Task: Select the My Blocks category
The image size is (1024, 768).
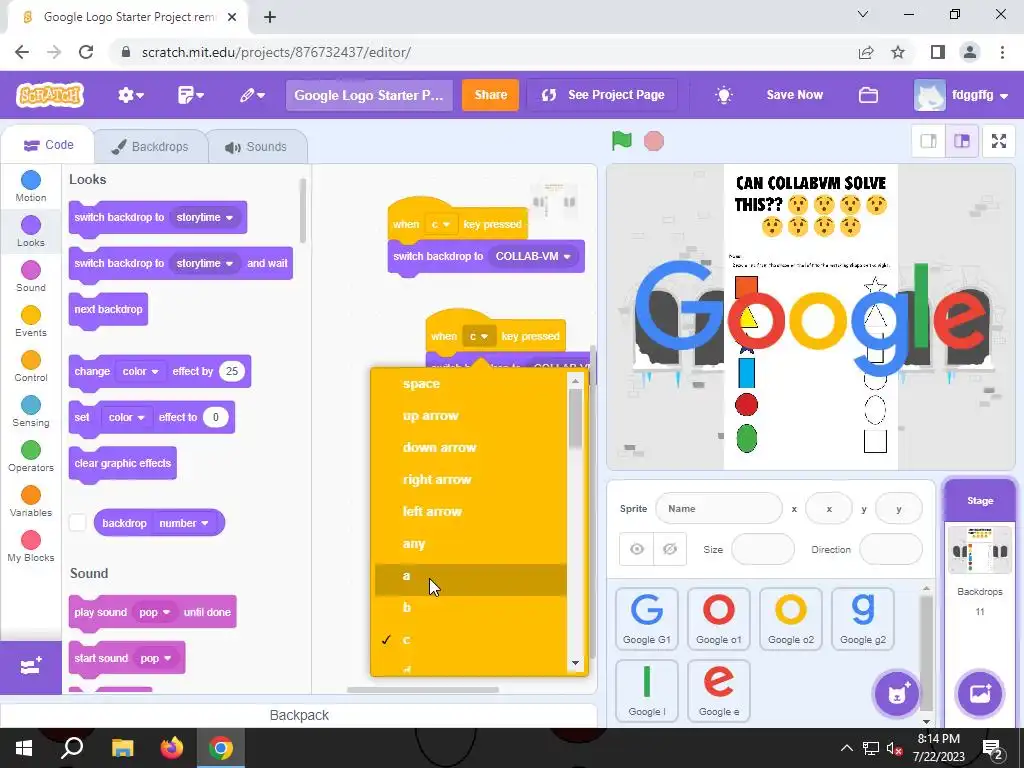Action: (x=31, y=547)
